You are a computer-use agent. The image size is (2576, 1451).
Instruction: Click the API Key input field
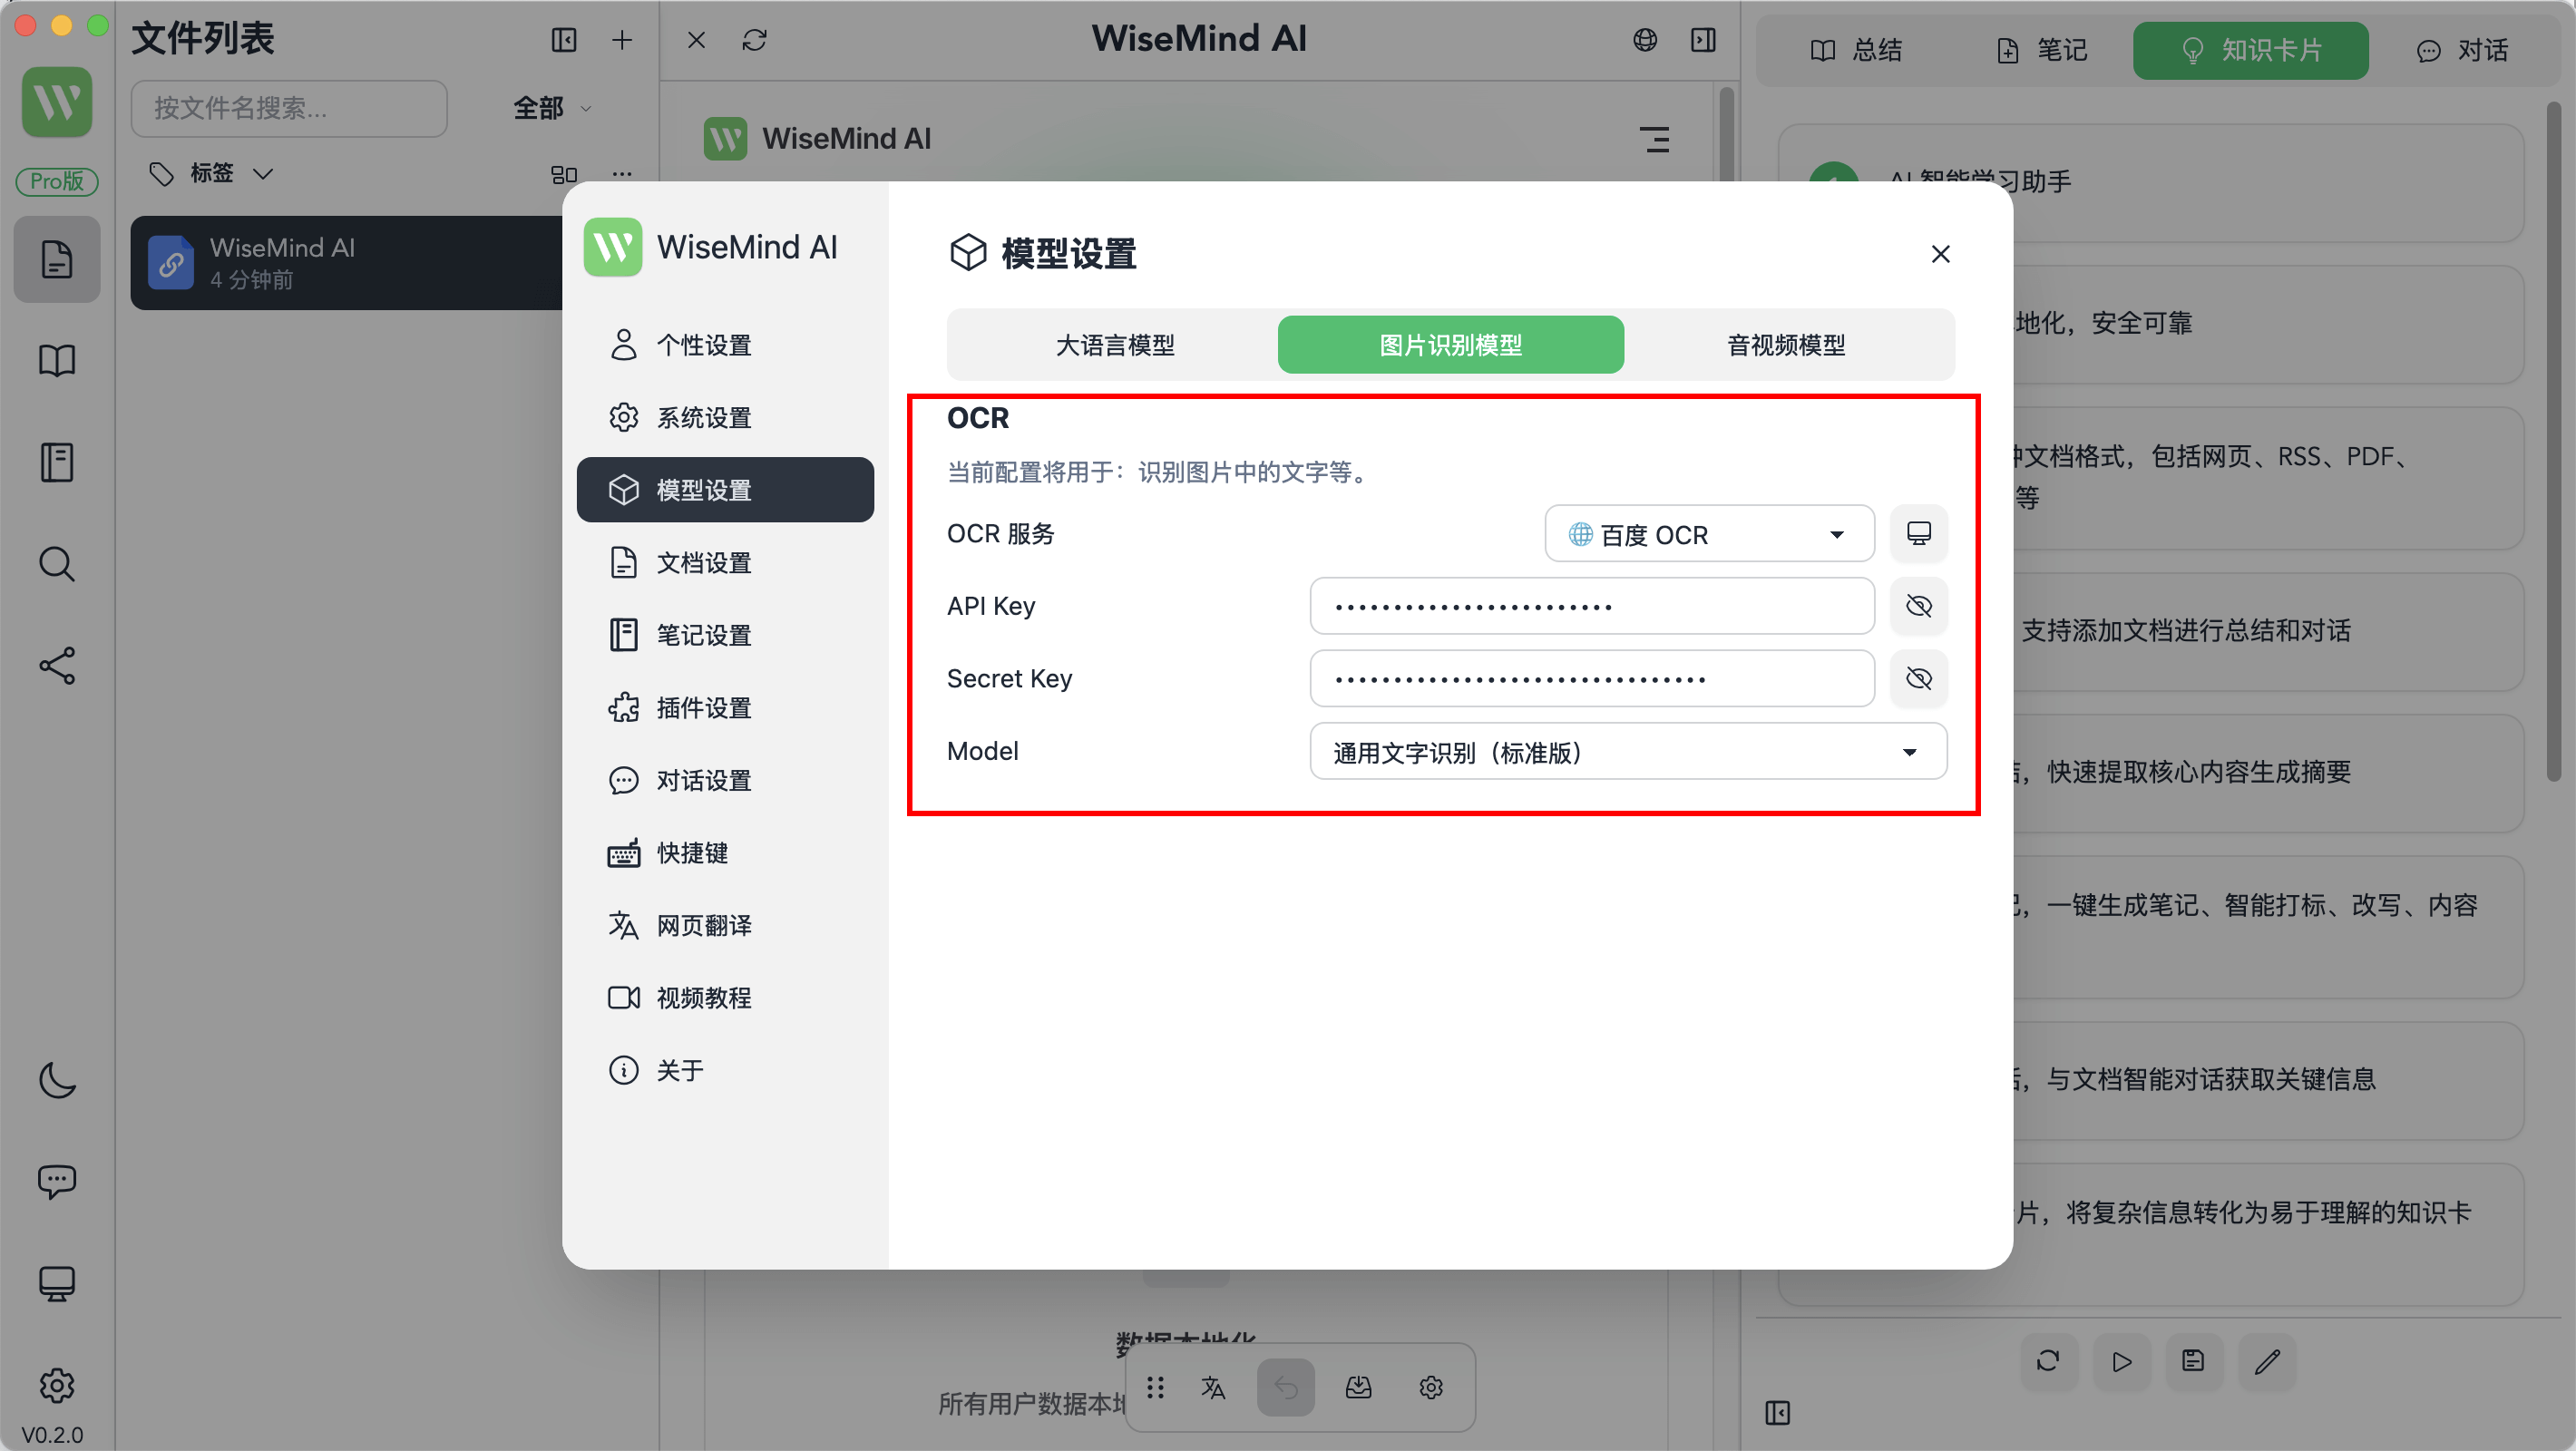[x=1592, y=606]
